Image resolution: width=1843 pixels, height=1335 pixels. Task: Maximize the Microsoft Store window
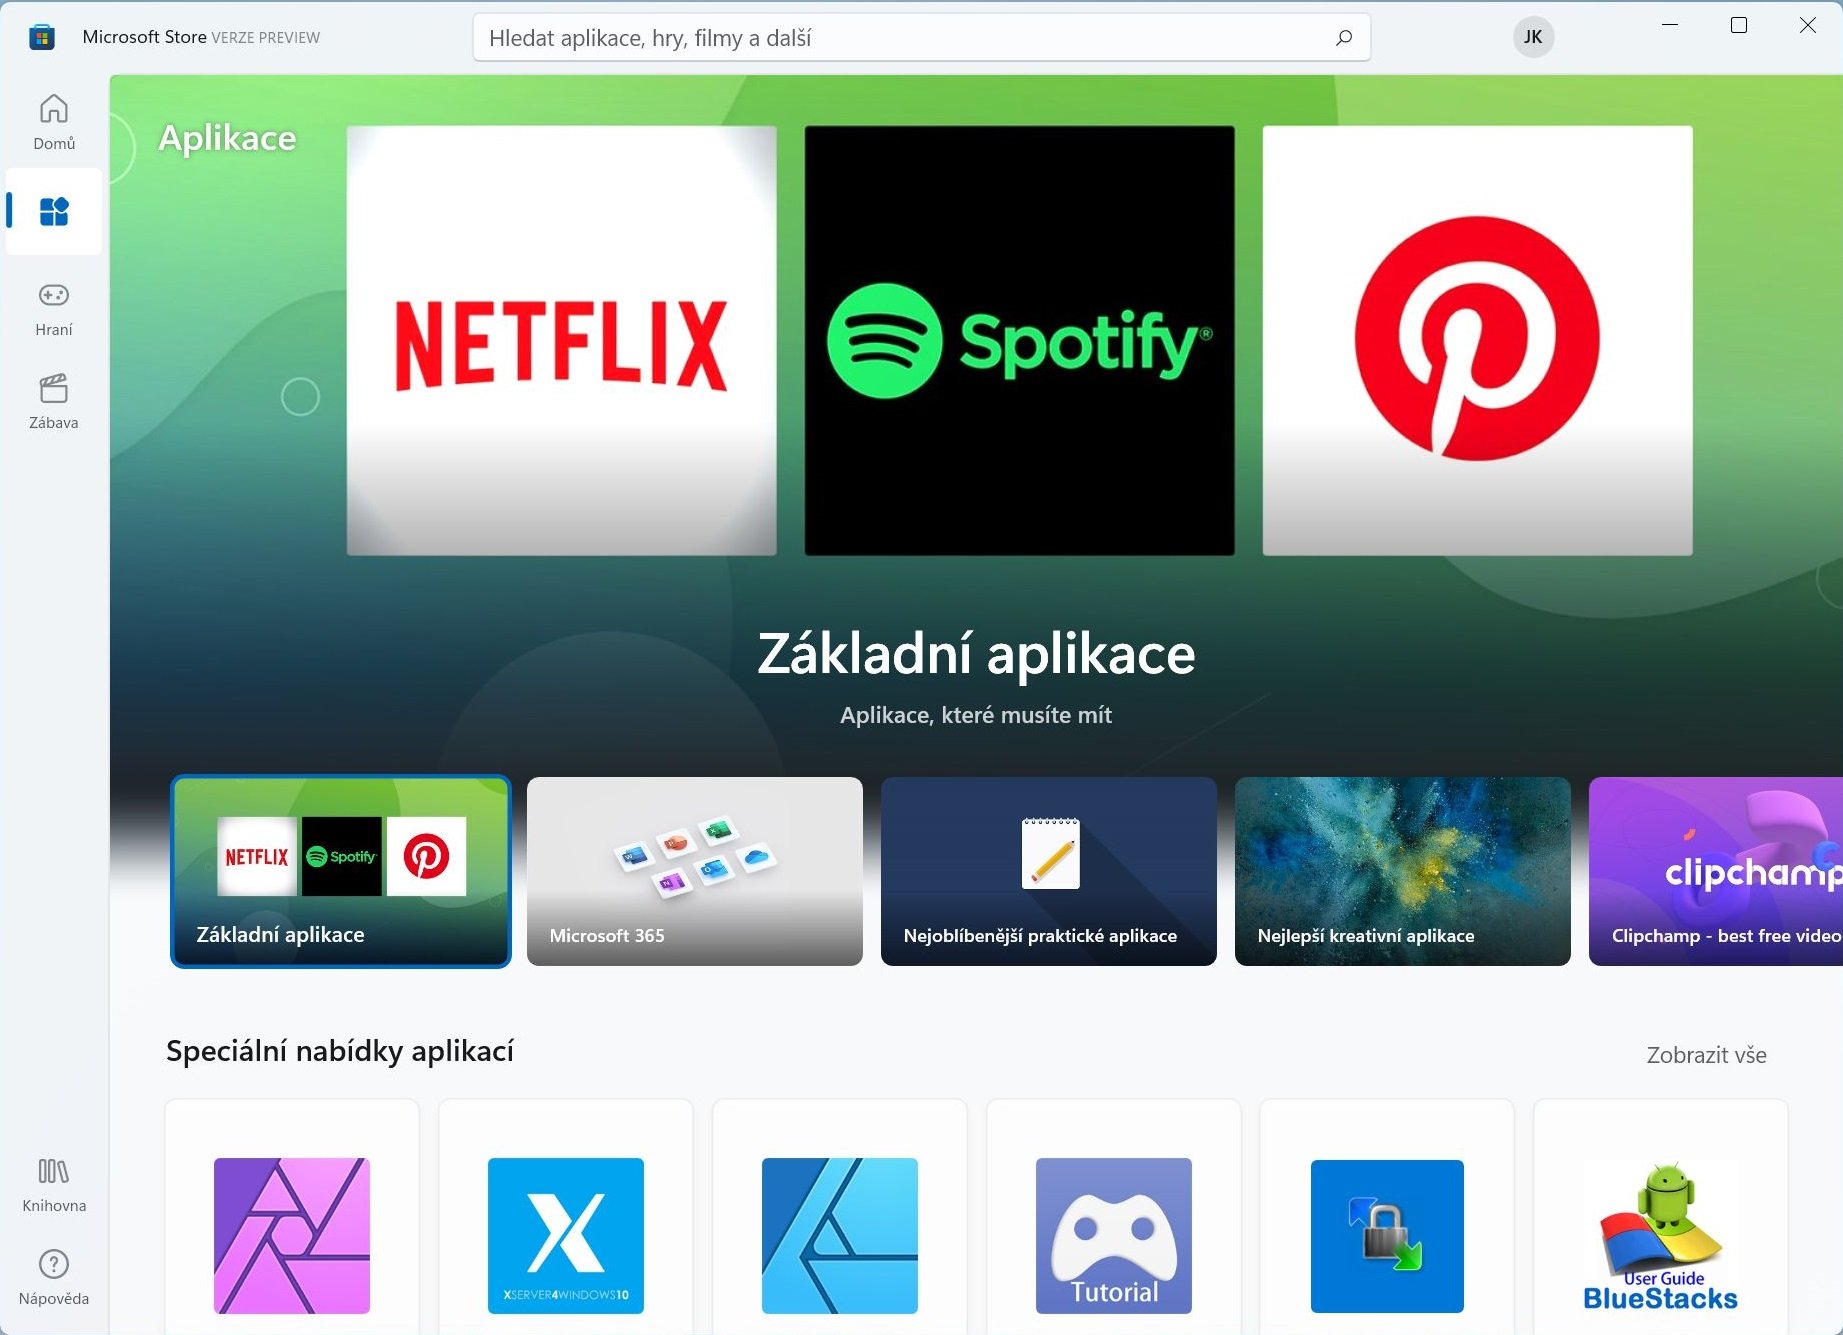1739,25
